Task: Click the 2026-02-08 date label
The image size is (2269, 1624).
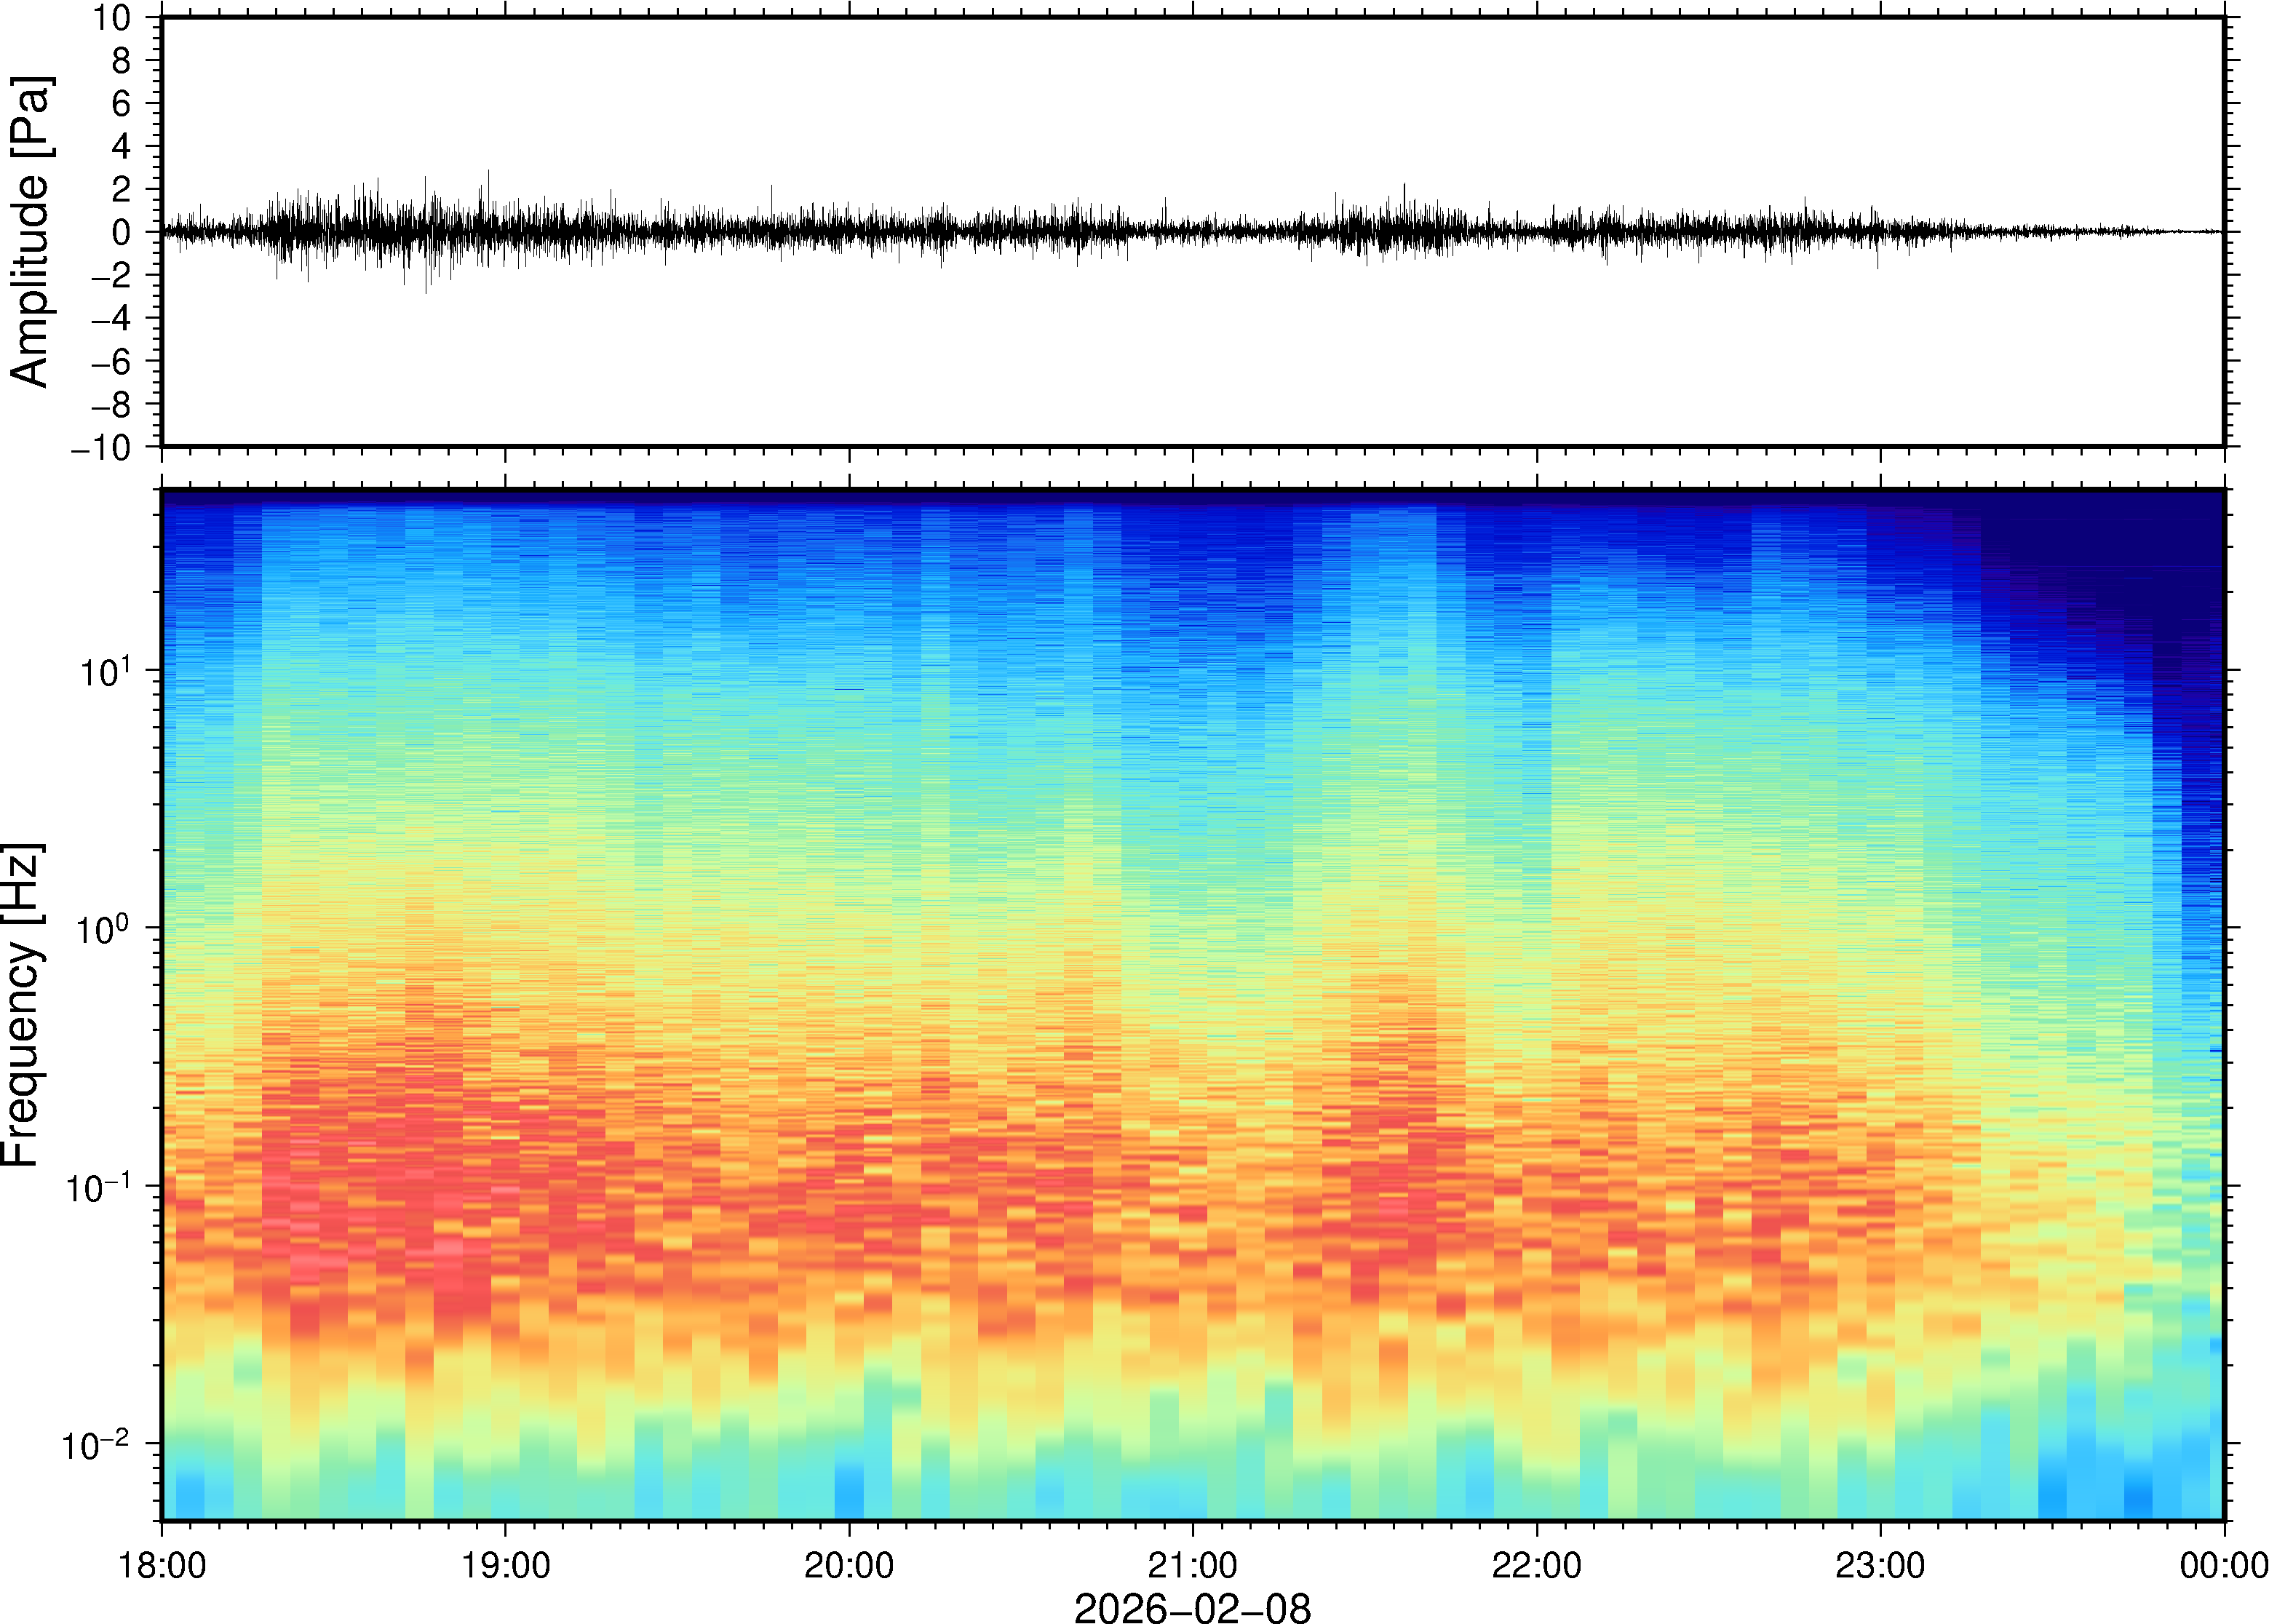Action: (1192, 1607)
